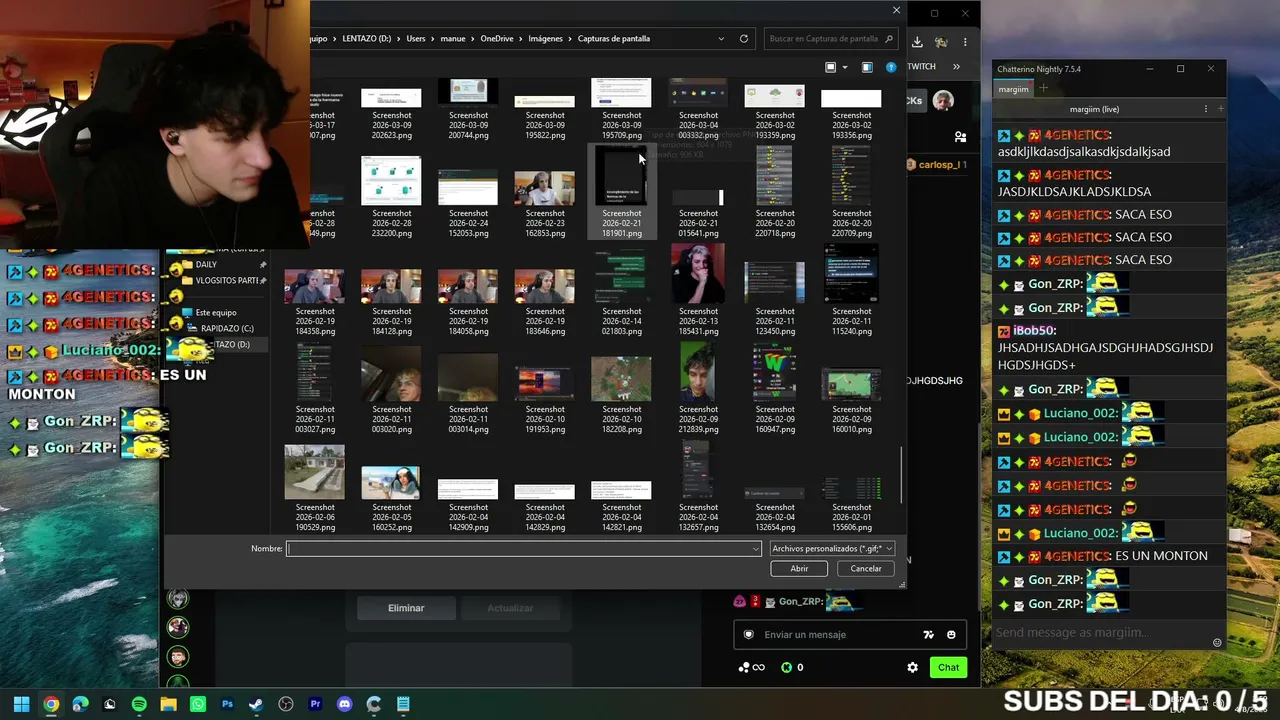Launch Microsoft Edge from the taskbar
This screenshot has height=720, width=1280.
80,704
